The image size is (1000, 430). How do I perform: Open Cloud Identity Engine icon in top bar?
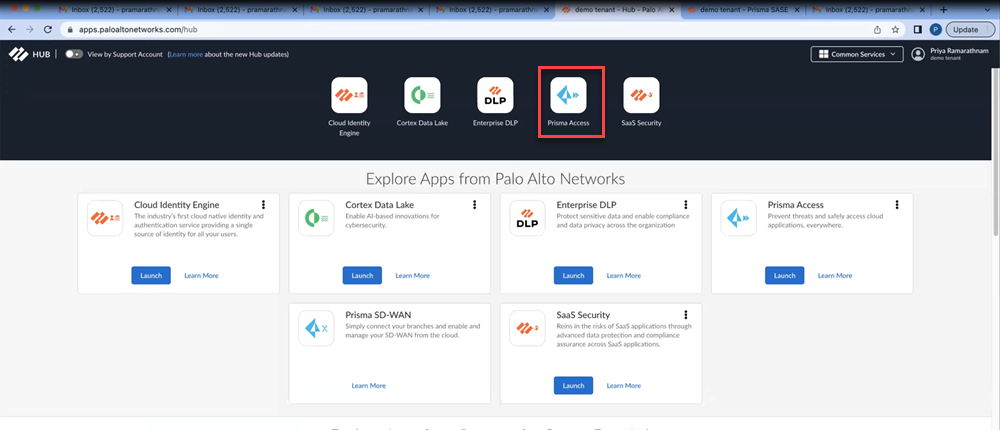pyautogui.click(x=349, y=95)
